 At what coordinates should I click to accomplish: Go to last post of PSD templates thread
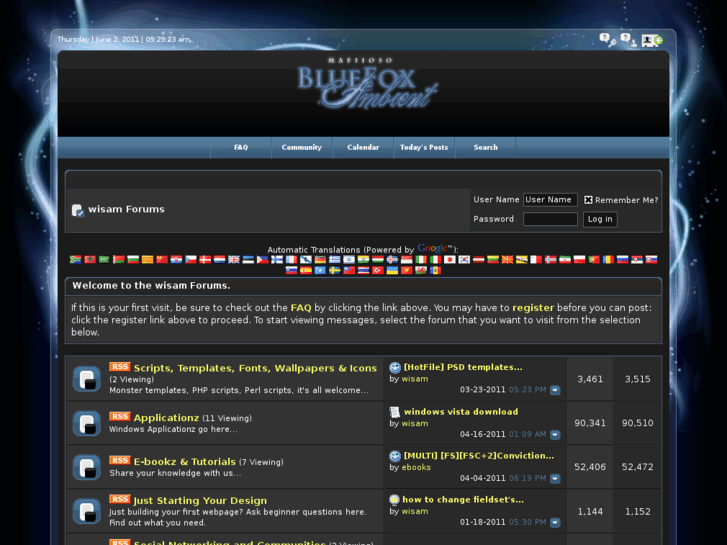[x=555, y=390]
